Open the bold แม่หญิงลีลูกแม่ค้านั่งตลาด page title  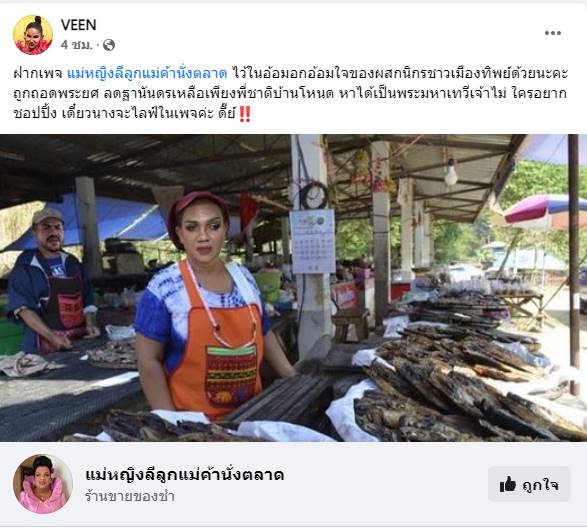[185, 474]
